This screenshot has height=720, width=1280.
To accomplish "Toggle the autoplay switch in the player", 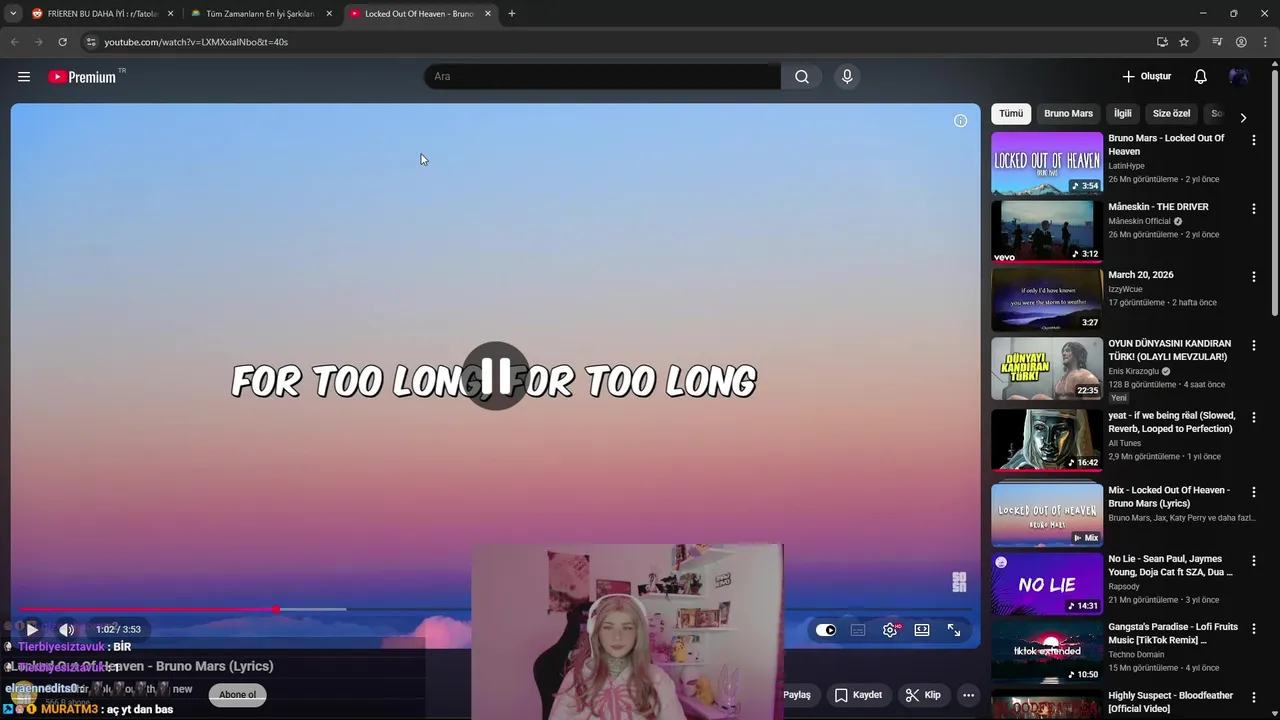I will click(826, 630).
